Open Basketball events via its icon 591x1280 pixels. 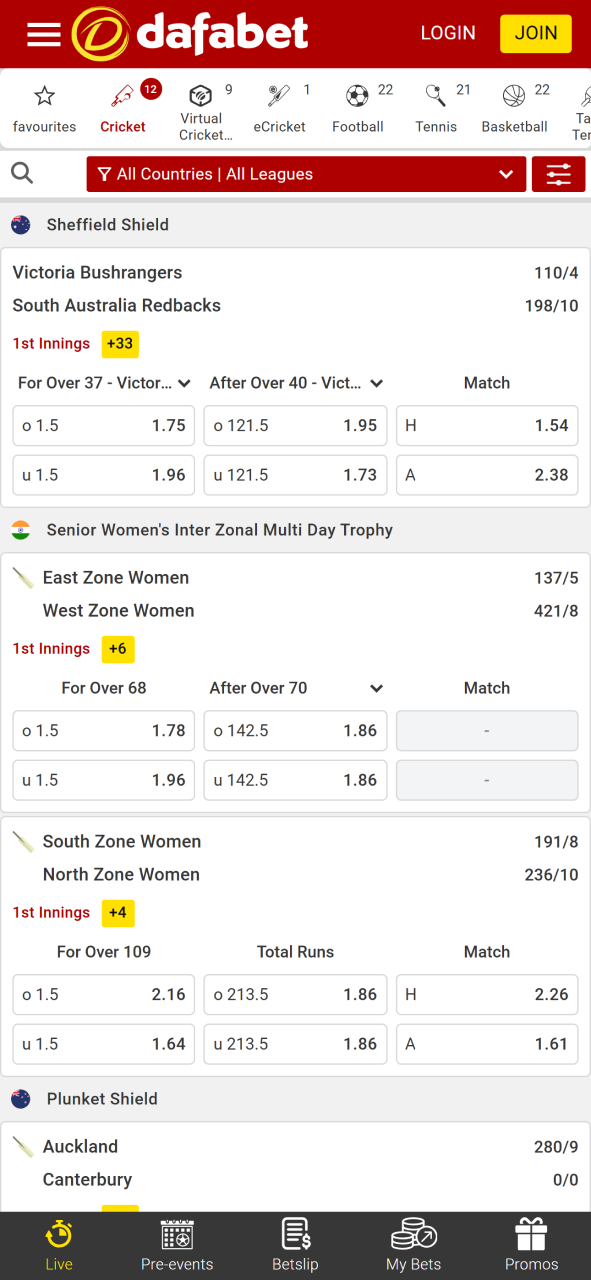coord(513,107)
